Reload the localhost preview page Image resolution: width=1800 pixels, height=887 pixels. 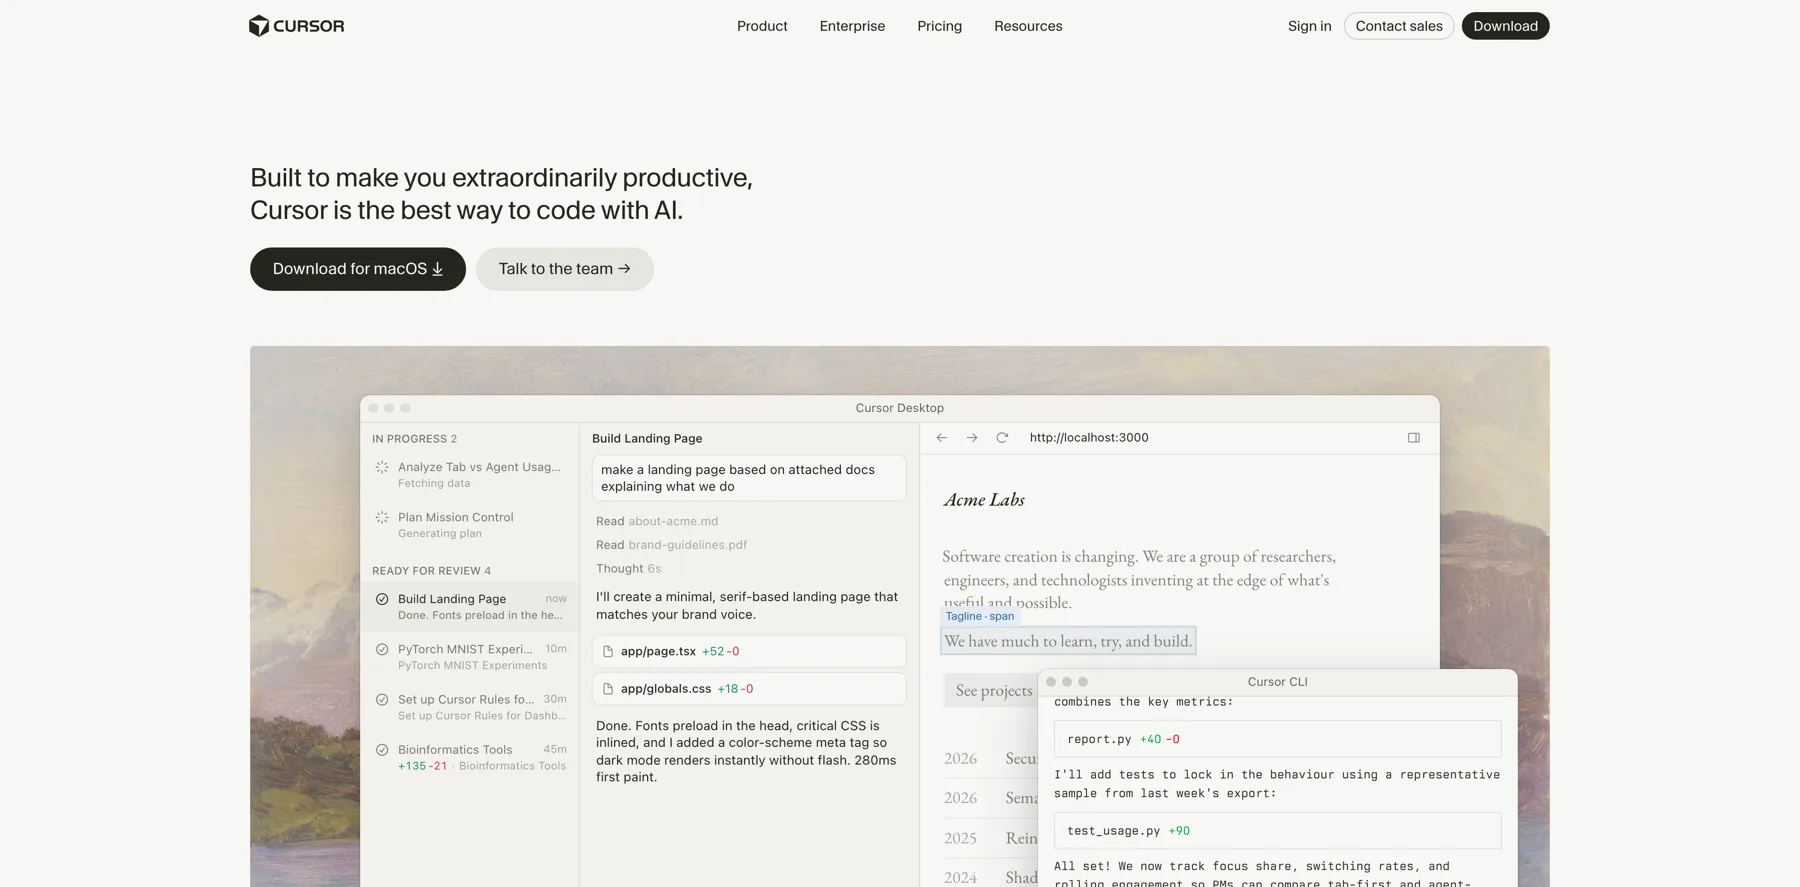[x=1002, y=438]
